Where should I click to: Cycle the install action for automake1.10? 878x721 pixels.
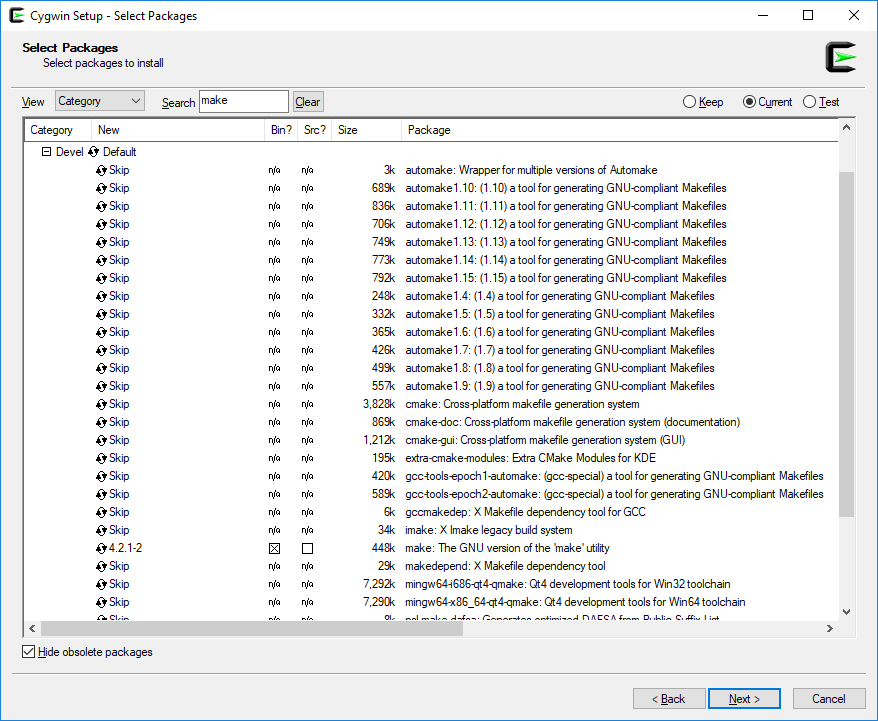point(101,188)
